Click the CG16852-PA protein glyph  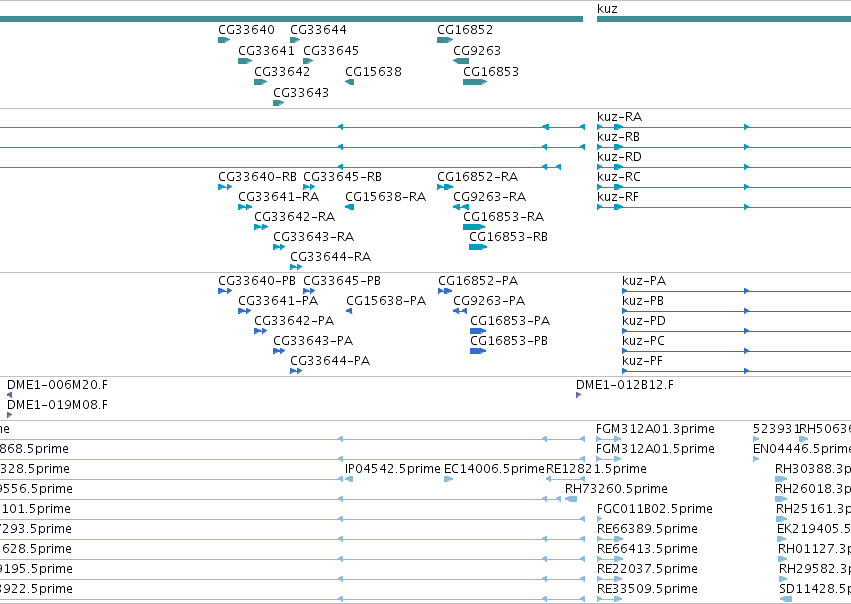(x=445, y=291)
